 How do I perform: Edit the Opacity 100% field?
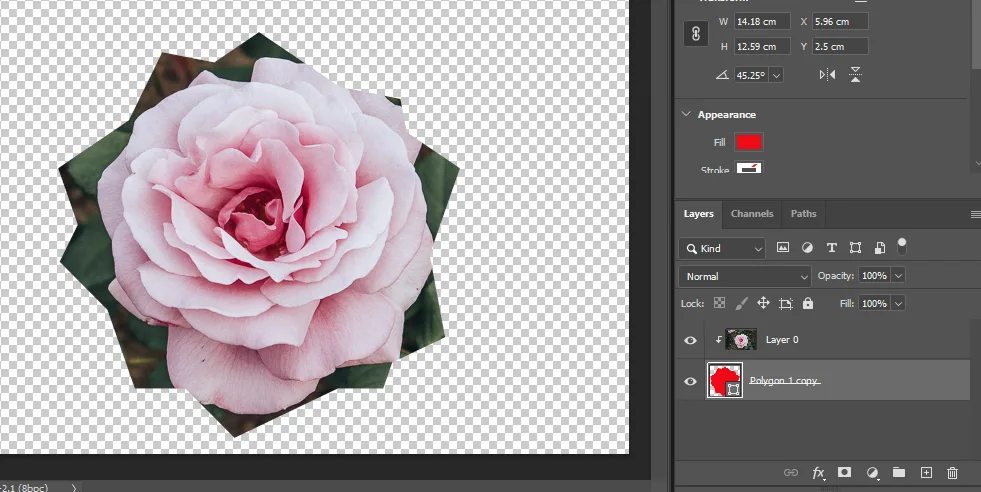(x=874, y=275)
